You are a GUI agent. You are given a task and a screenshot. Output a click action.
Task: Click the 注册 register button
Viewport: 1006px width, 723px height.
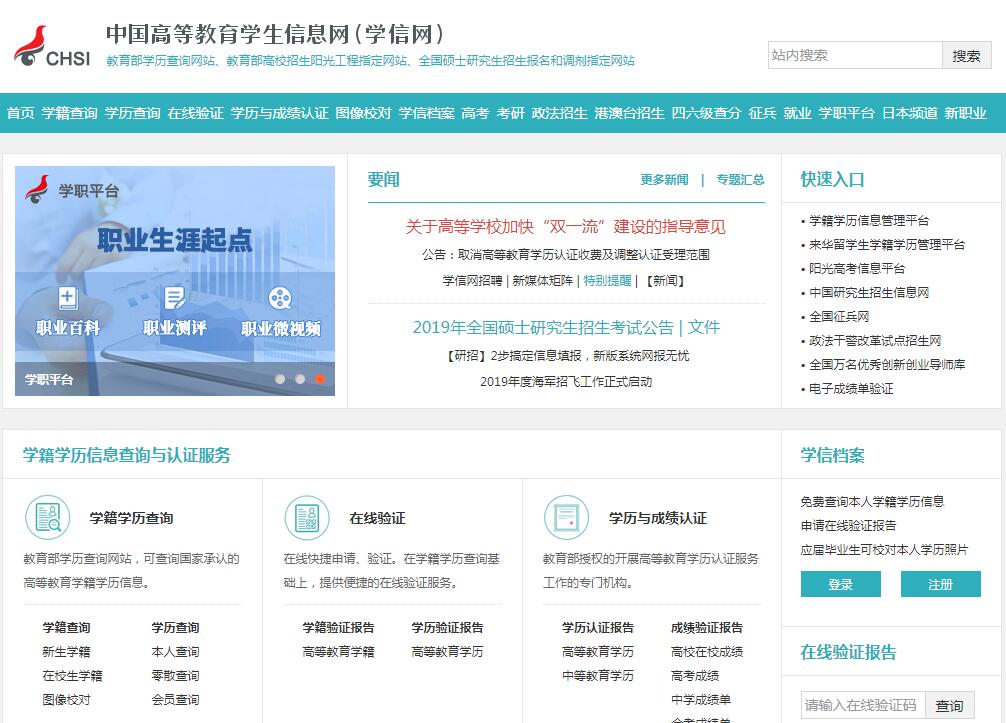941,584
